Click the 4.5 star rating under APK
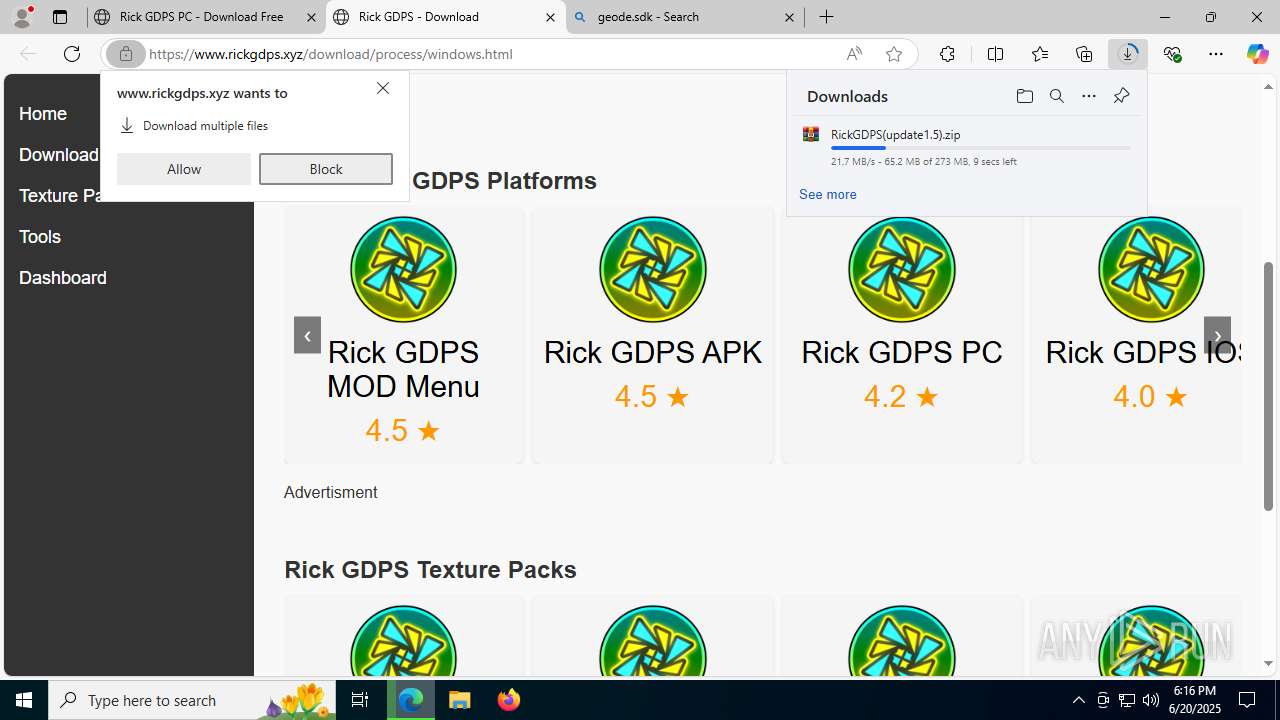 pos(652,397)
